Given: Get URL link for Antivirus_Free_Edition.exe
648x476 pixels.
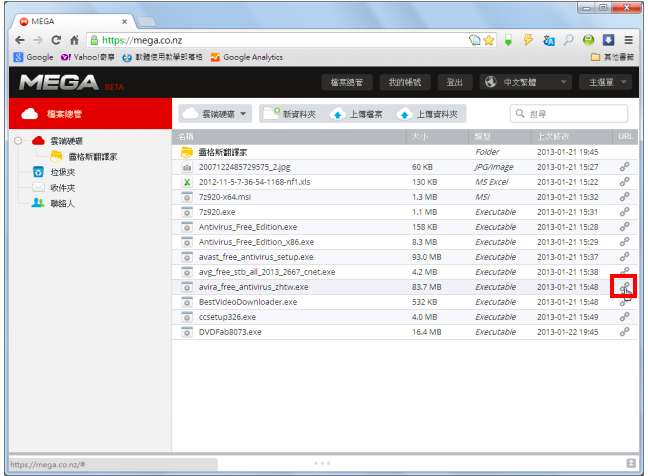Looking at the screenshot, I should click(x=624, y=227).
